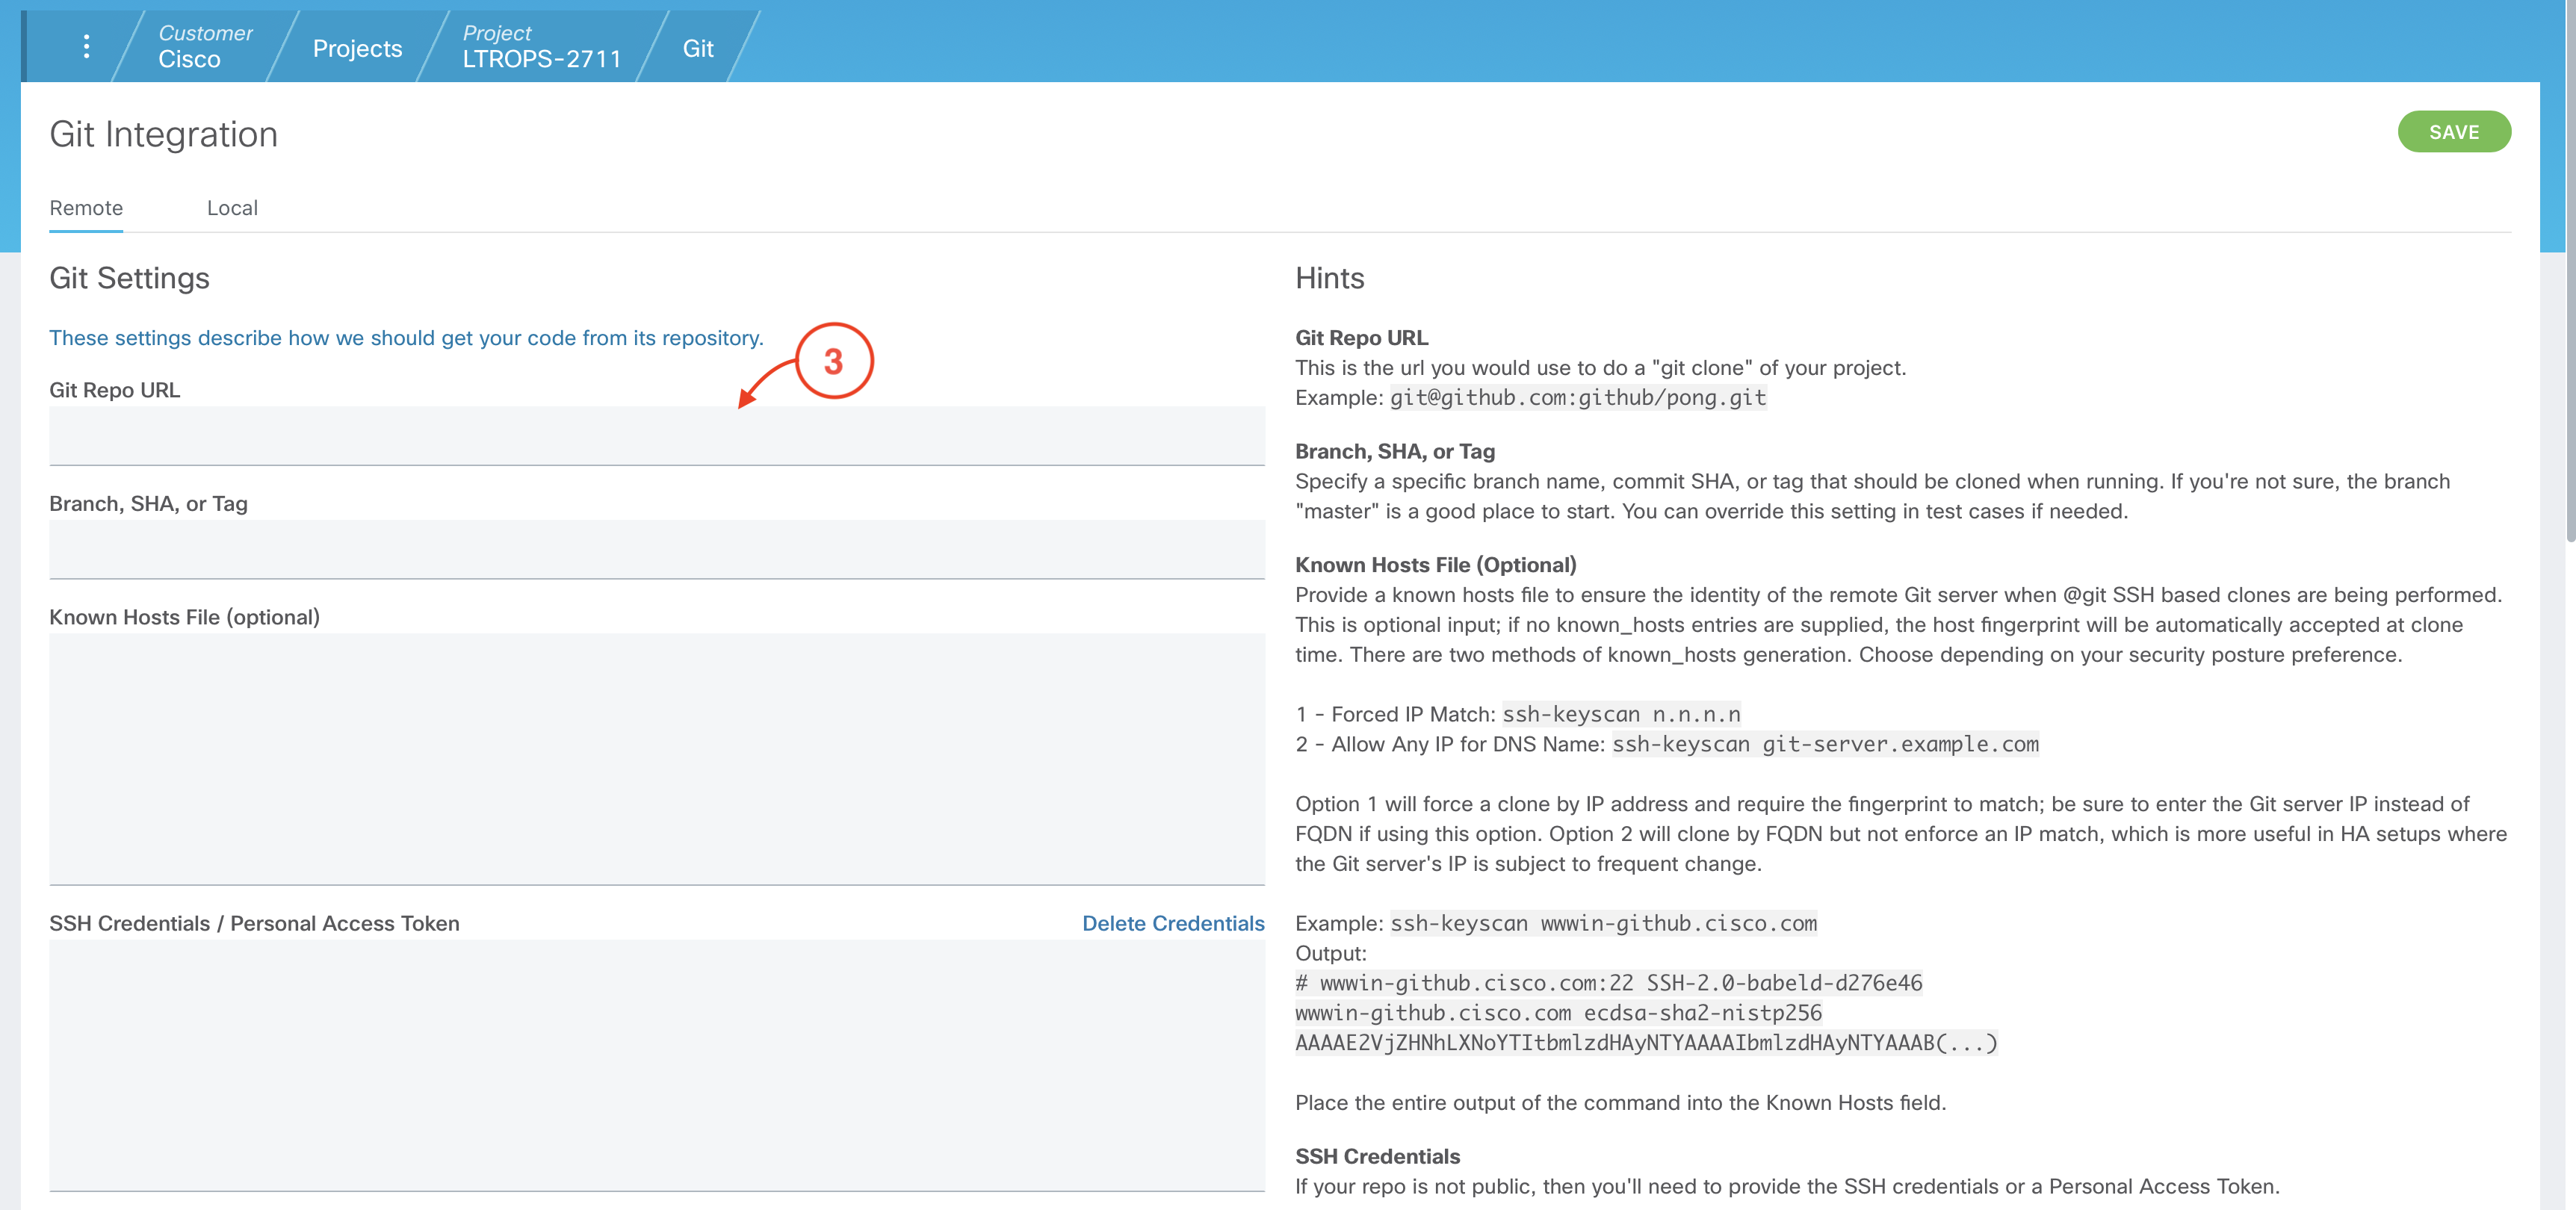Open the Project LTROPS-2711 breadcrumb
Viewport: 2576px width, 1210px height.
tap(541, 47)
